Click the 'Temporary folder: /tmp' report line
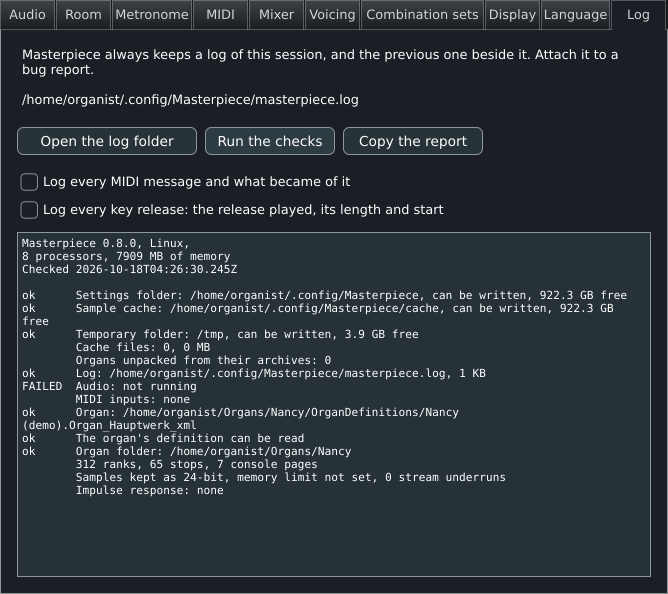668x594 pixels. tap(220, 334)
